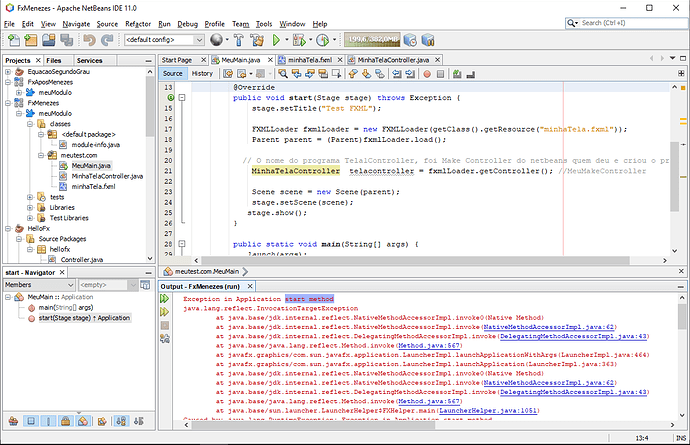Run the project with green play icon

(x=276, y=40)
